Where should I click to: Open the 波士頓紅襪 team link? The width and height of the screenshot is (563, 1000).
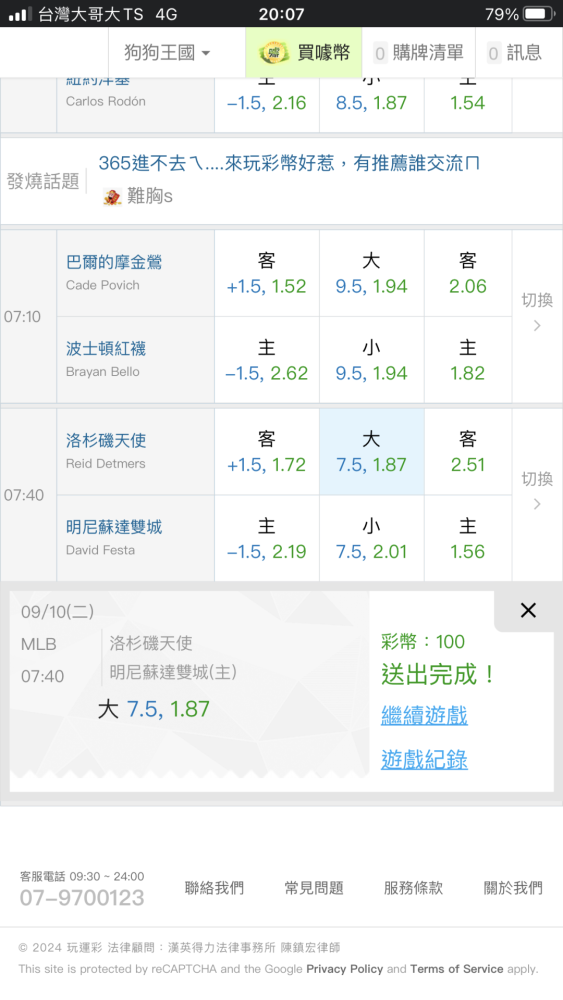[x=106, y=348]
